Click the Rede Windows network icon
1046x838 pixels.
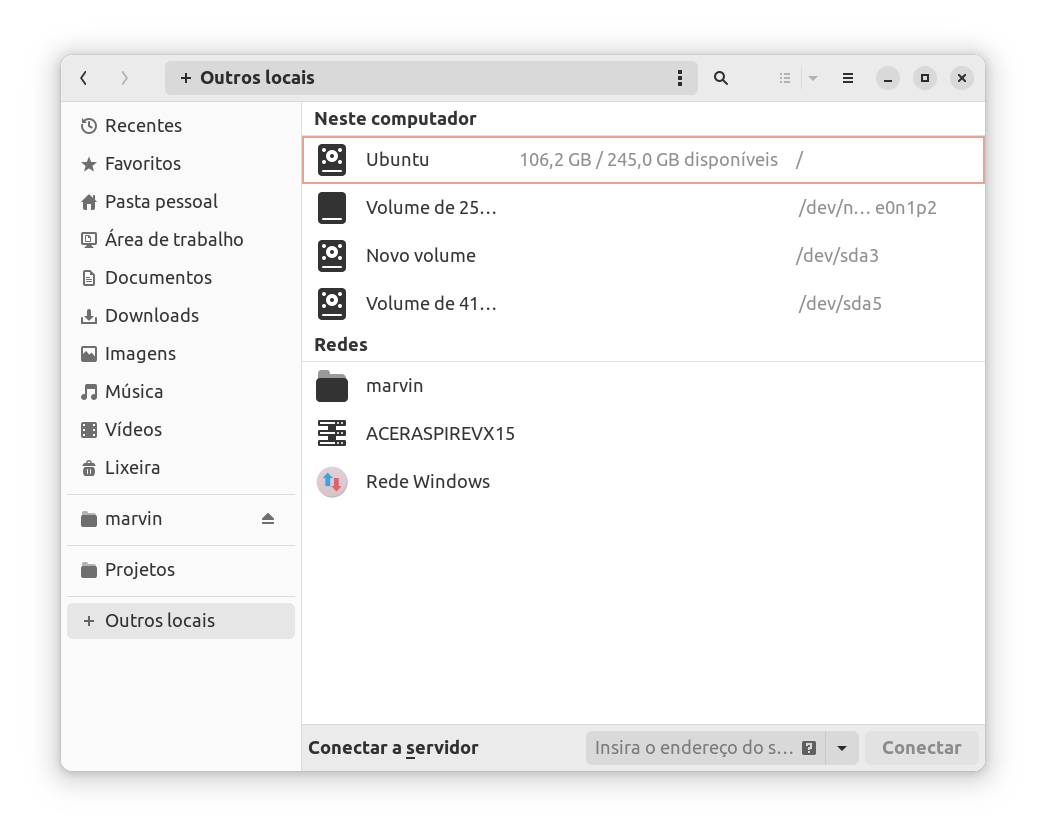point(332,482)
